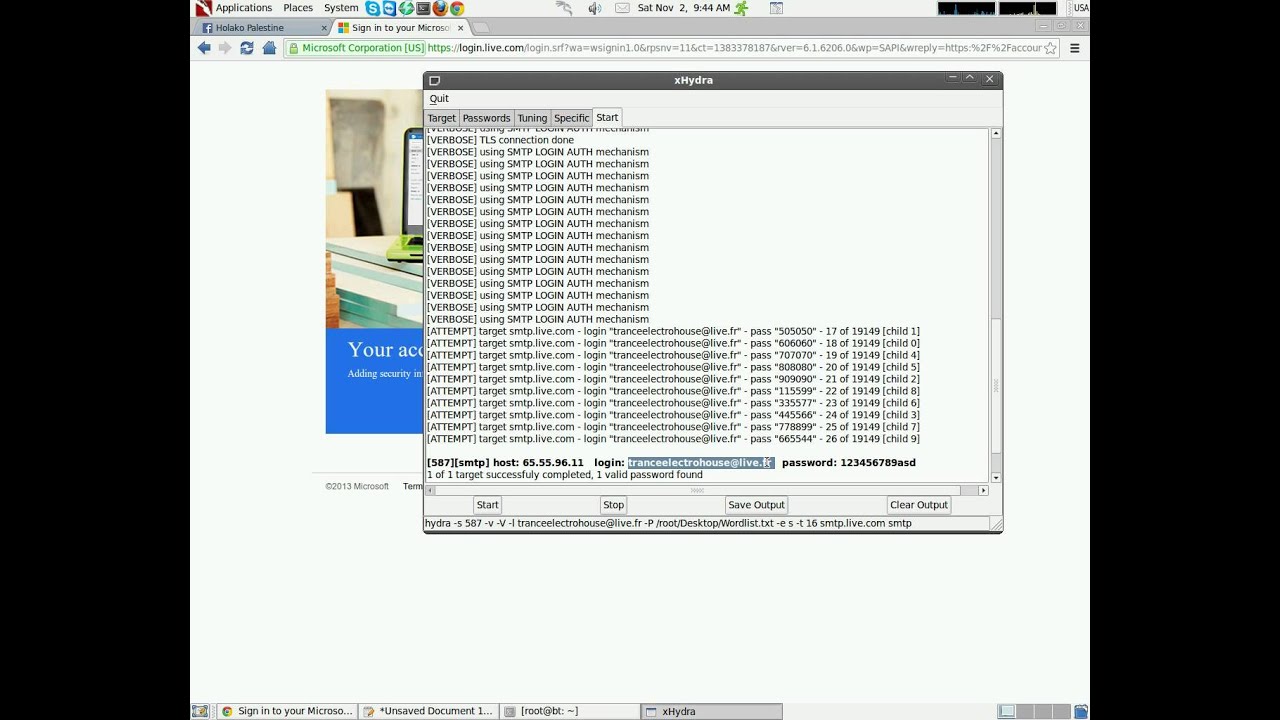Click the second blue launcher icon after Skype
Viewport: 1280px width, 720px height.
click(389, 8)
